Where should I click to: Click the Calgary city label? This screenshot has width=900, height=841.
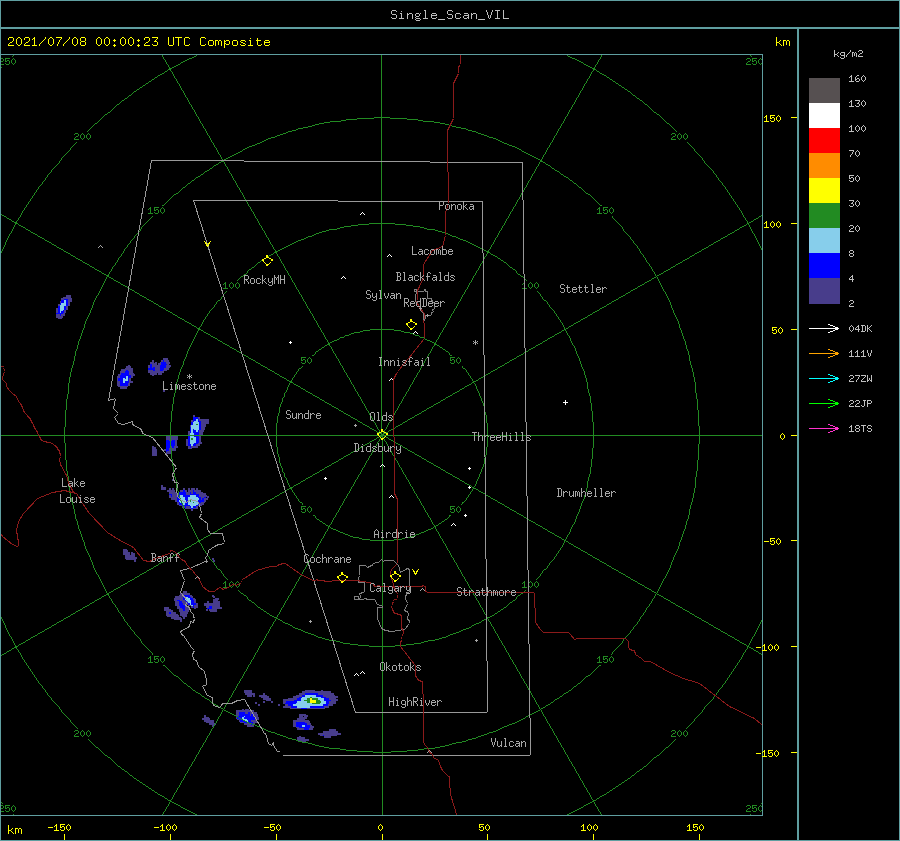point(390,588)
